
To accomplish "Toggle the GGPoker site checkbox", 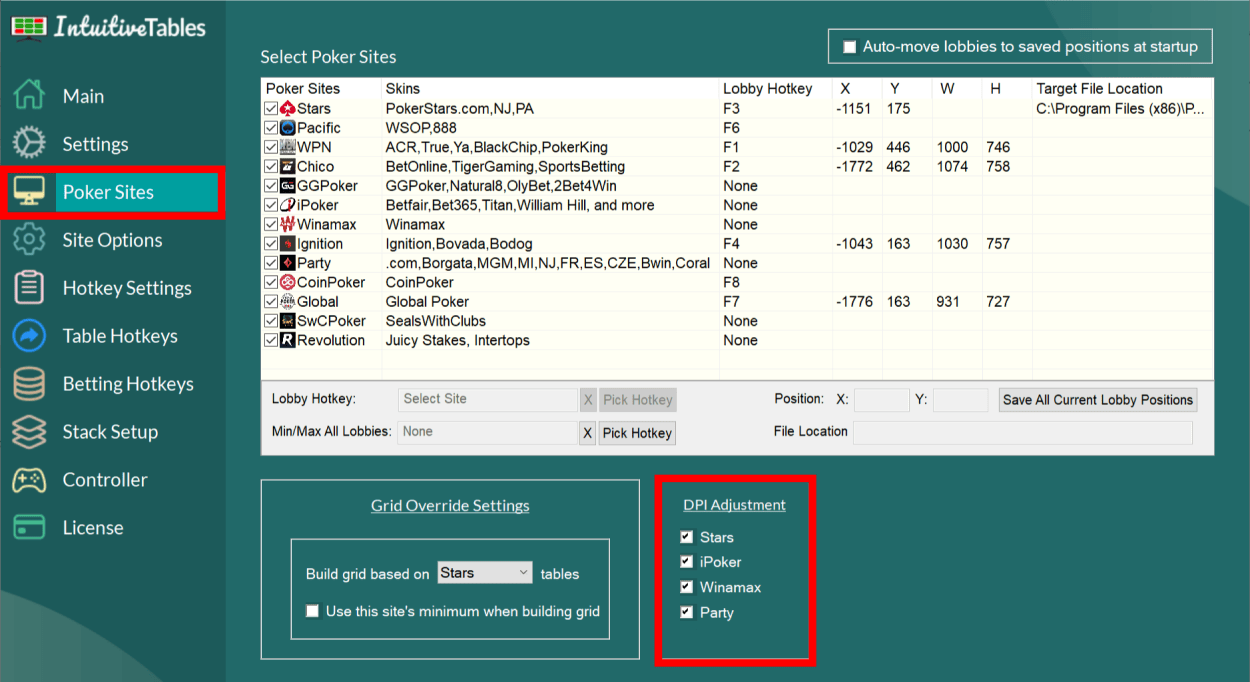I will click(271, 186).
